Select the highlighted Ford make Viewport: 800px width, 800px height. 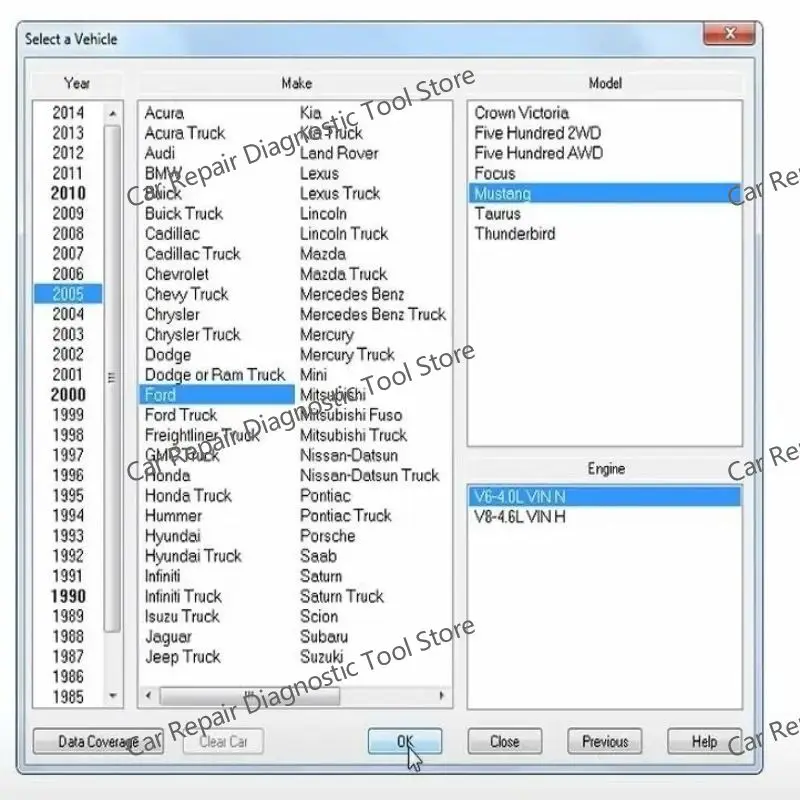(217, 394)
